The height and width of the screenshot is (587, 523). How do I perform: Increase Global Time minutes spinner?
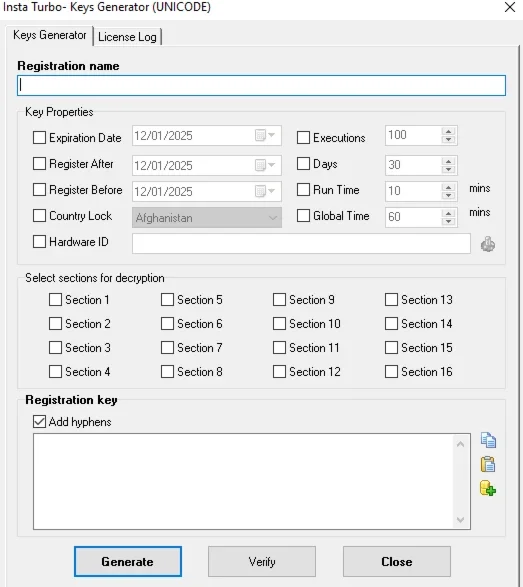pyautogui.click(x=448, y=213)
